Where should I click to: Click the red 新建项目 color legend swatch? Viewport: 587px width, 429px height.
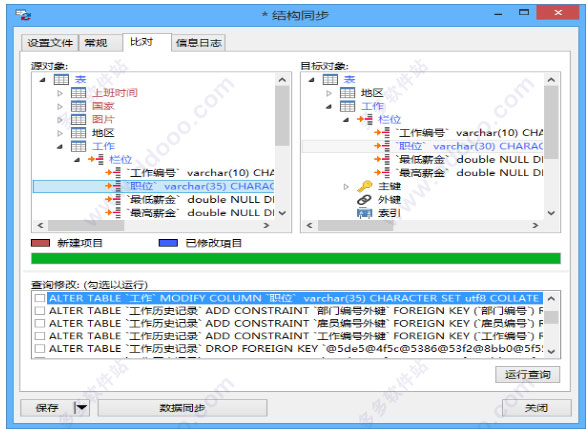40,243
